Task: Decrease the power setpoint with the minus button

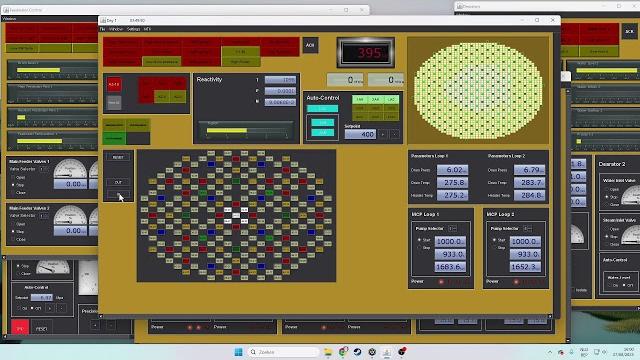Action: coord(395,134)
